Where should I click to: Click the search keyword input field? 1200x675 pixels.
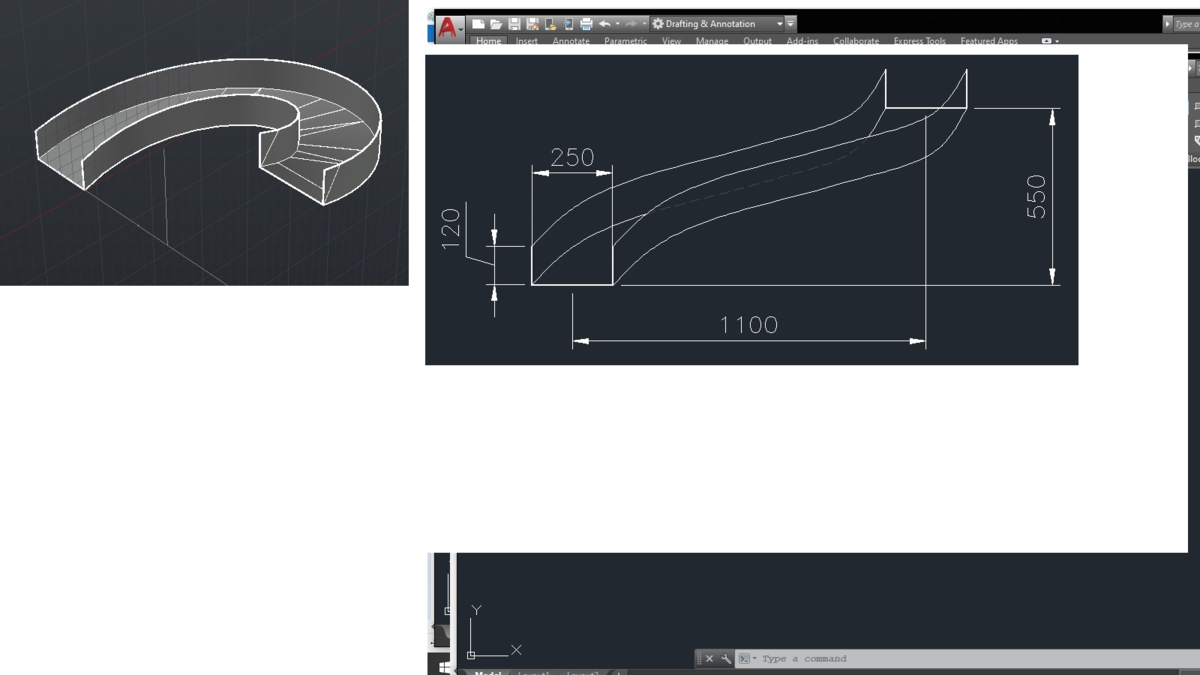click(x=1187, y=24)
